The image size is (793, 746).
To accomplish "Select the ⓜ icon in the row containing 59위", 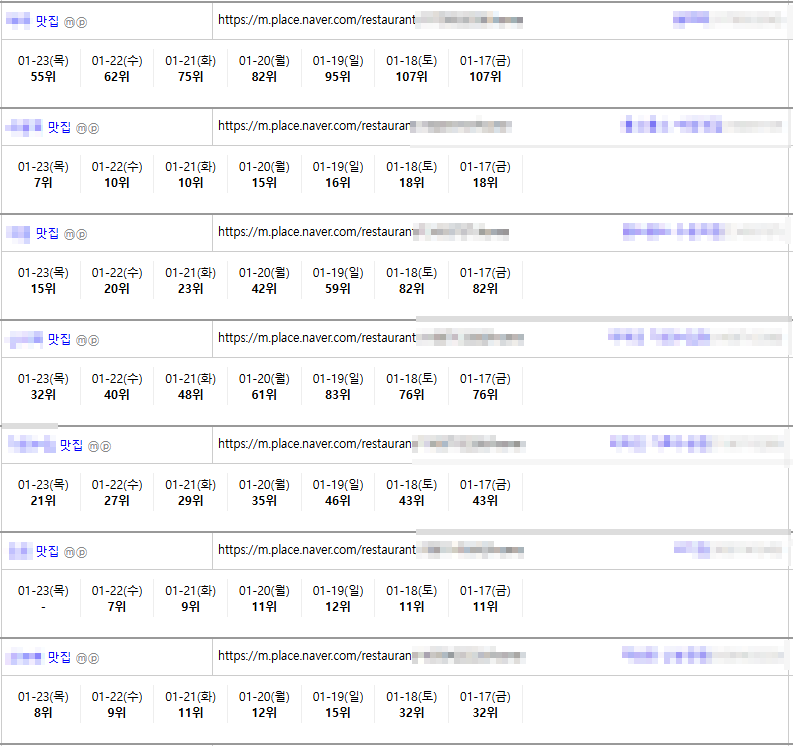I will coord(69,234).
